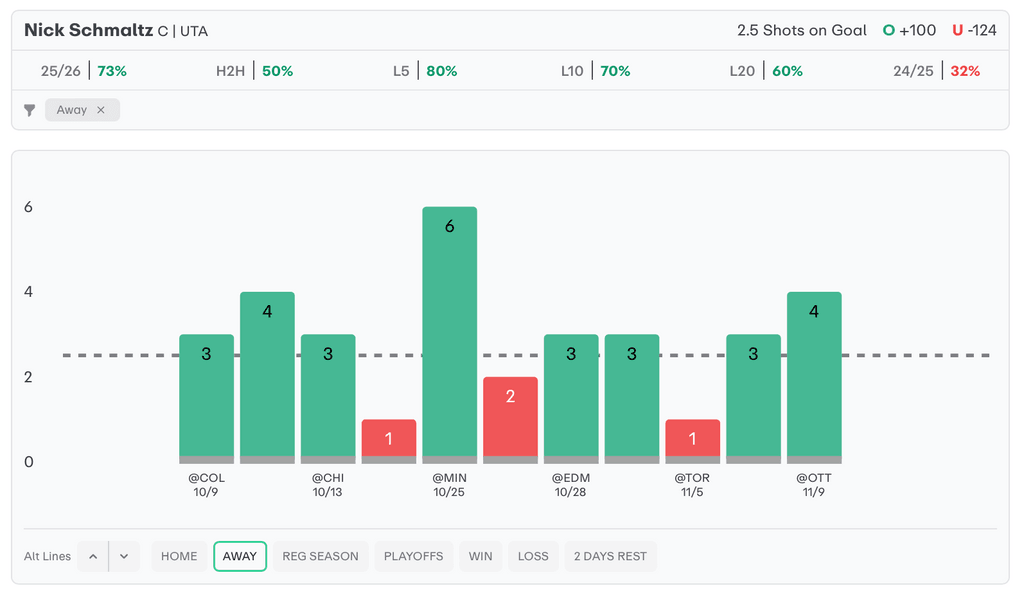1024x595 pixels.
Task: Lower alt line with down chevron
Action: [x=124, y=557]
